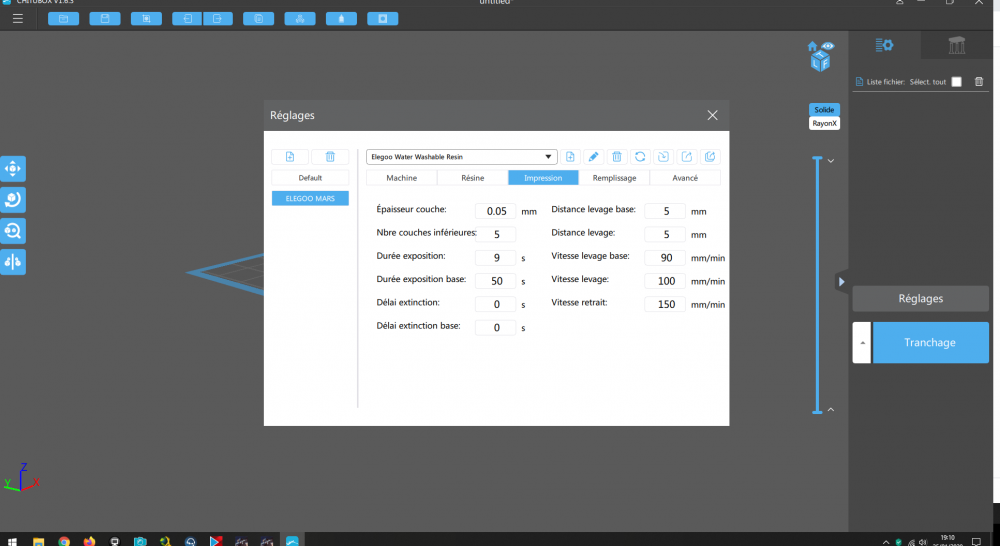Click the auto-layout toolbar icon

(x=300, y=18)
